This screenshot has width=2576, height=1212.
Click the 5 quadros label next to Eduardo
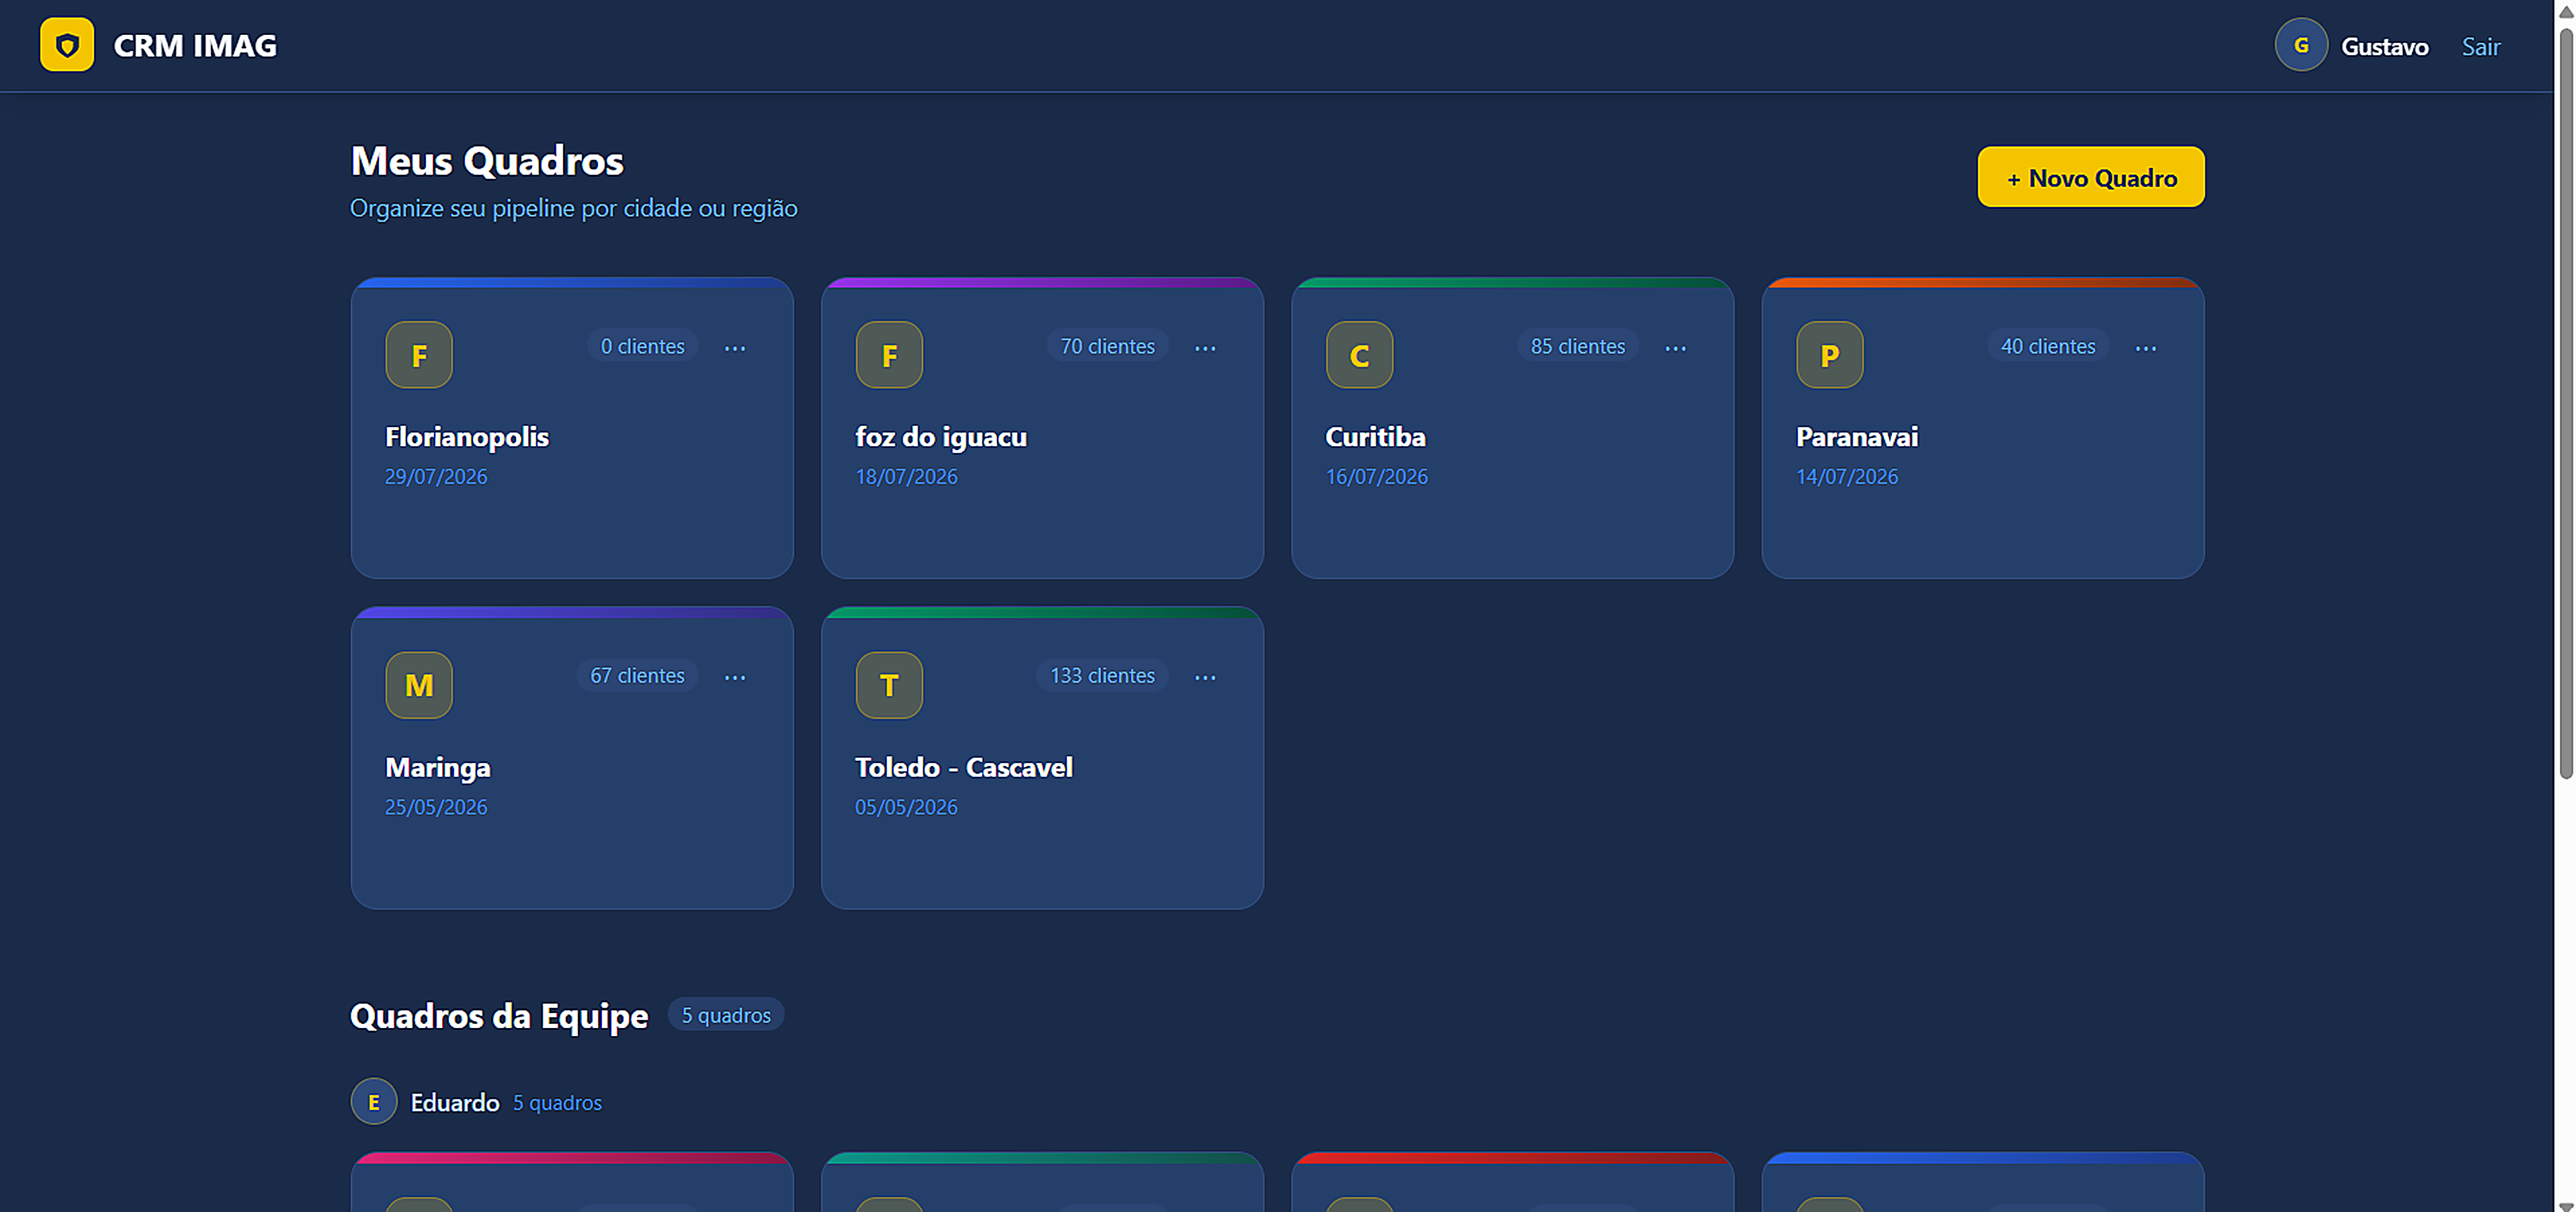tap(557, 1103)
